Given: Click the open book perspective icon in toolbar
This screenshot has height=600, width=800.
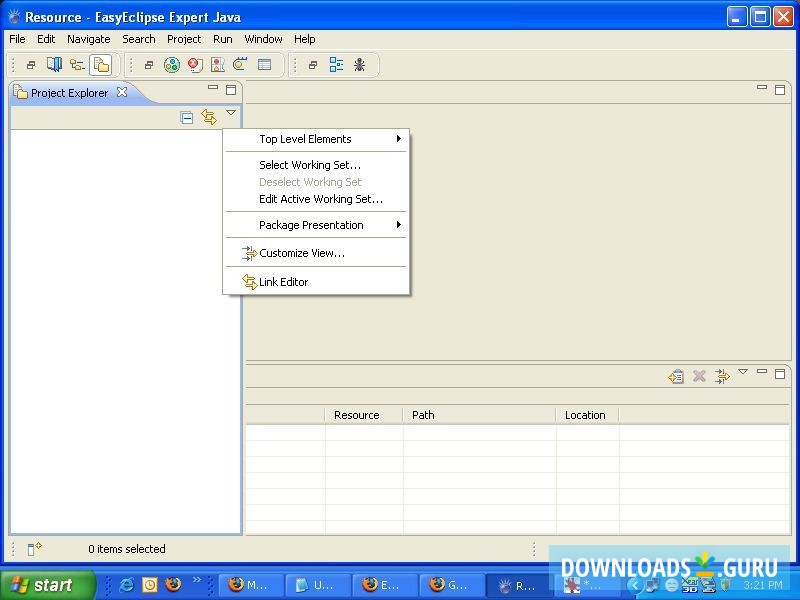Looking at the screenshot, I should [x=54, y=65].
